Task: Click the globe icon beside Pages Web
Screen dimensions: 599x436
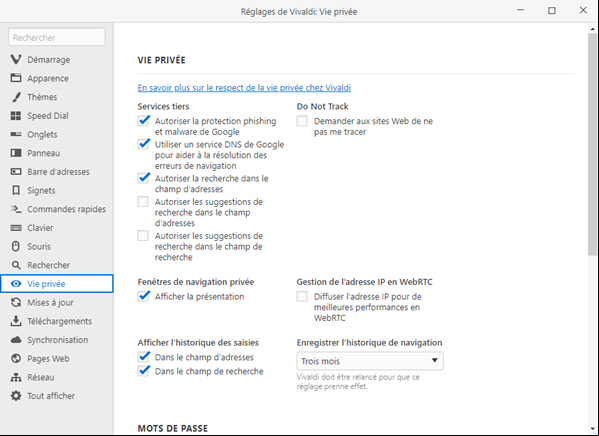Action: [x=16, y=358]
